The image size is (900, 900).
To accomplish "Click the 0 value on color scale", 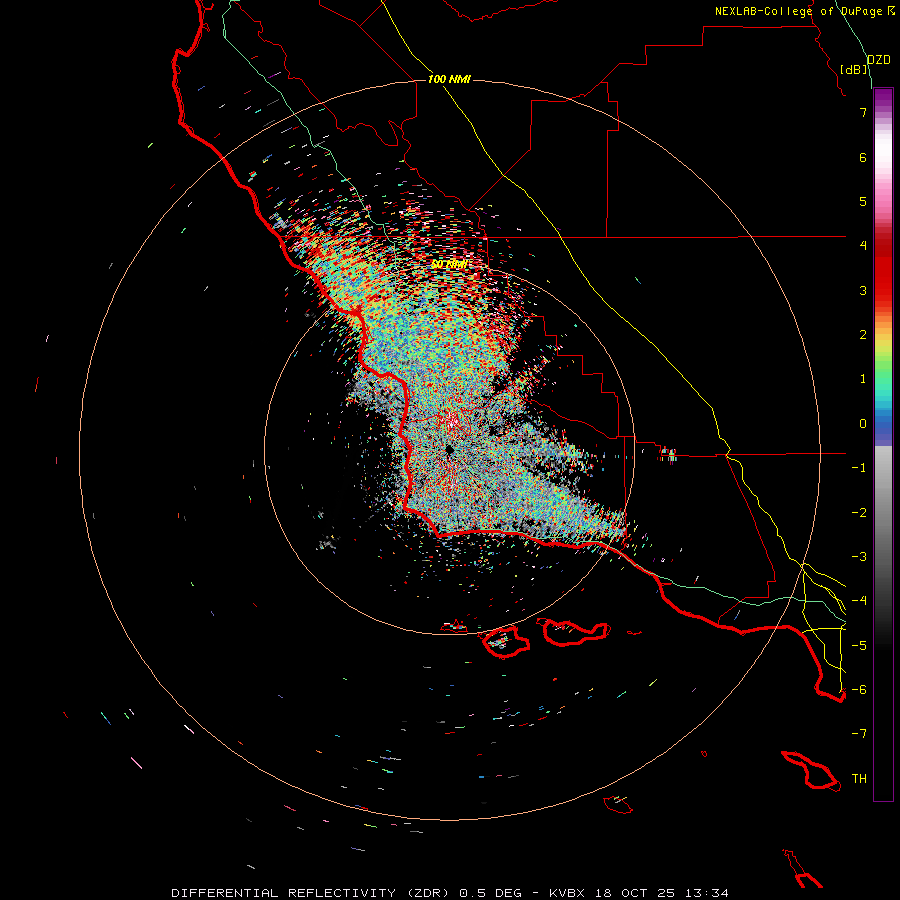I will click(x=863, y=424).
